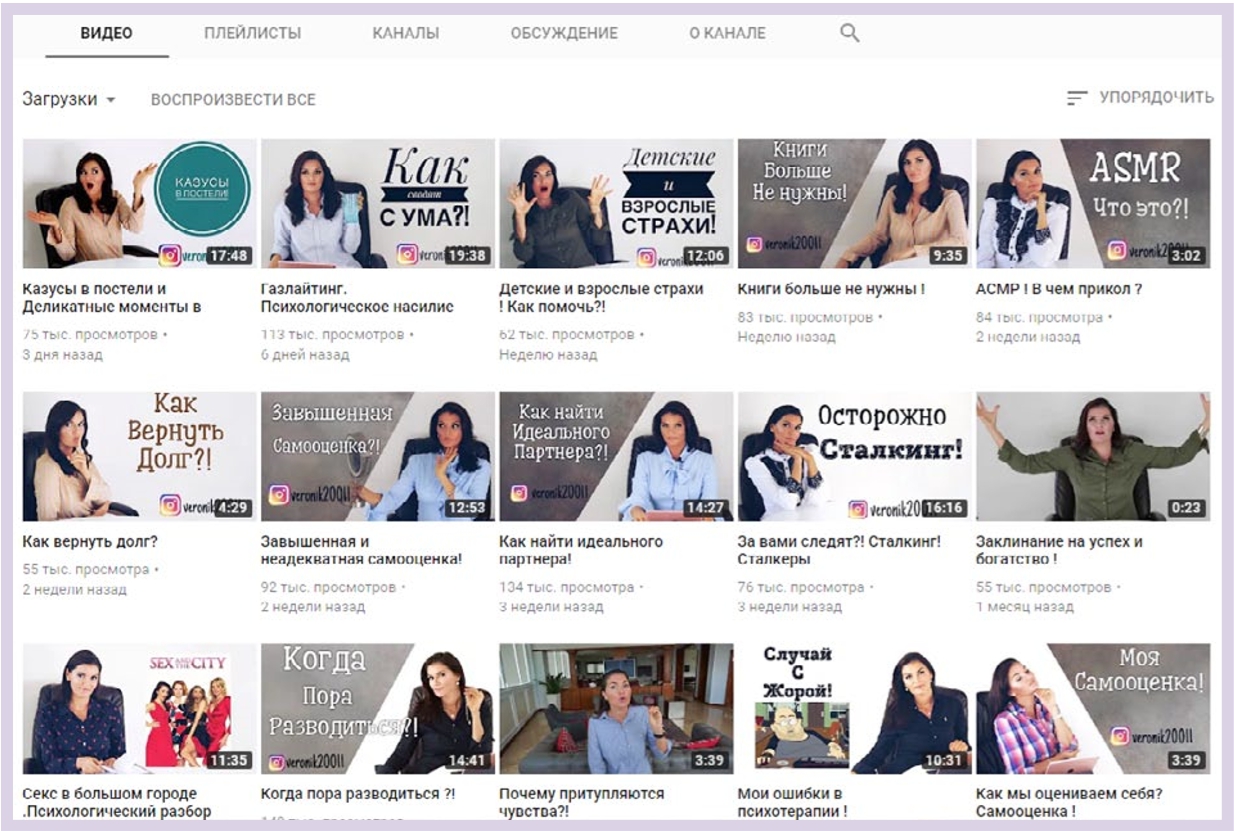The width and height of the screenshot is (1234, 831).
Task: Expand the Загрузки dropdown arrow
Action: (x=111, y=101)
